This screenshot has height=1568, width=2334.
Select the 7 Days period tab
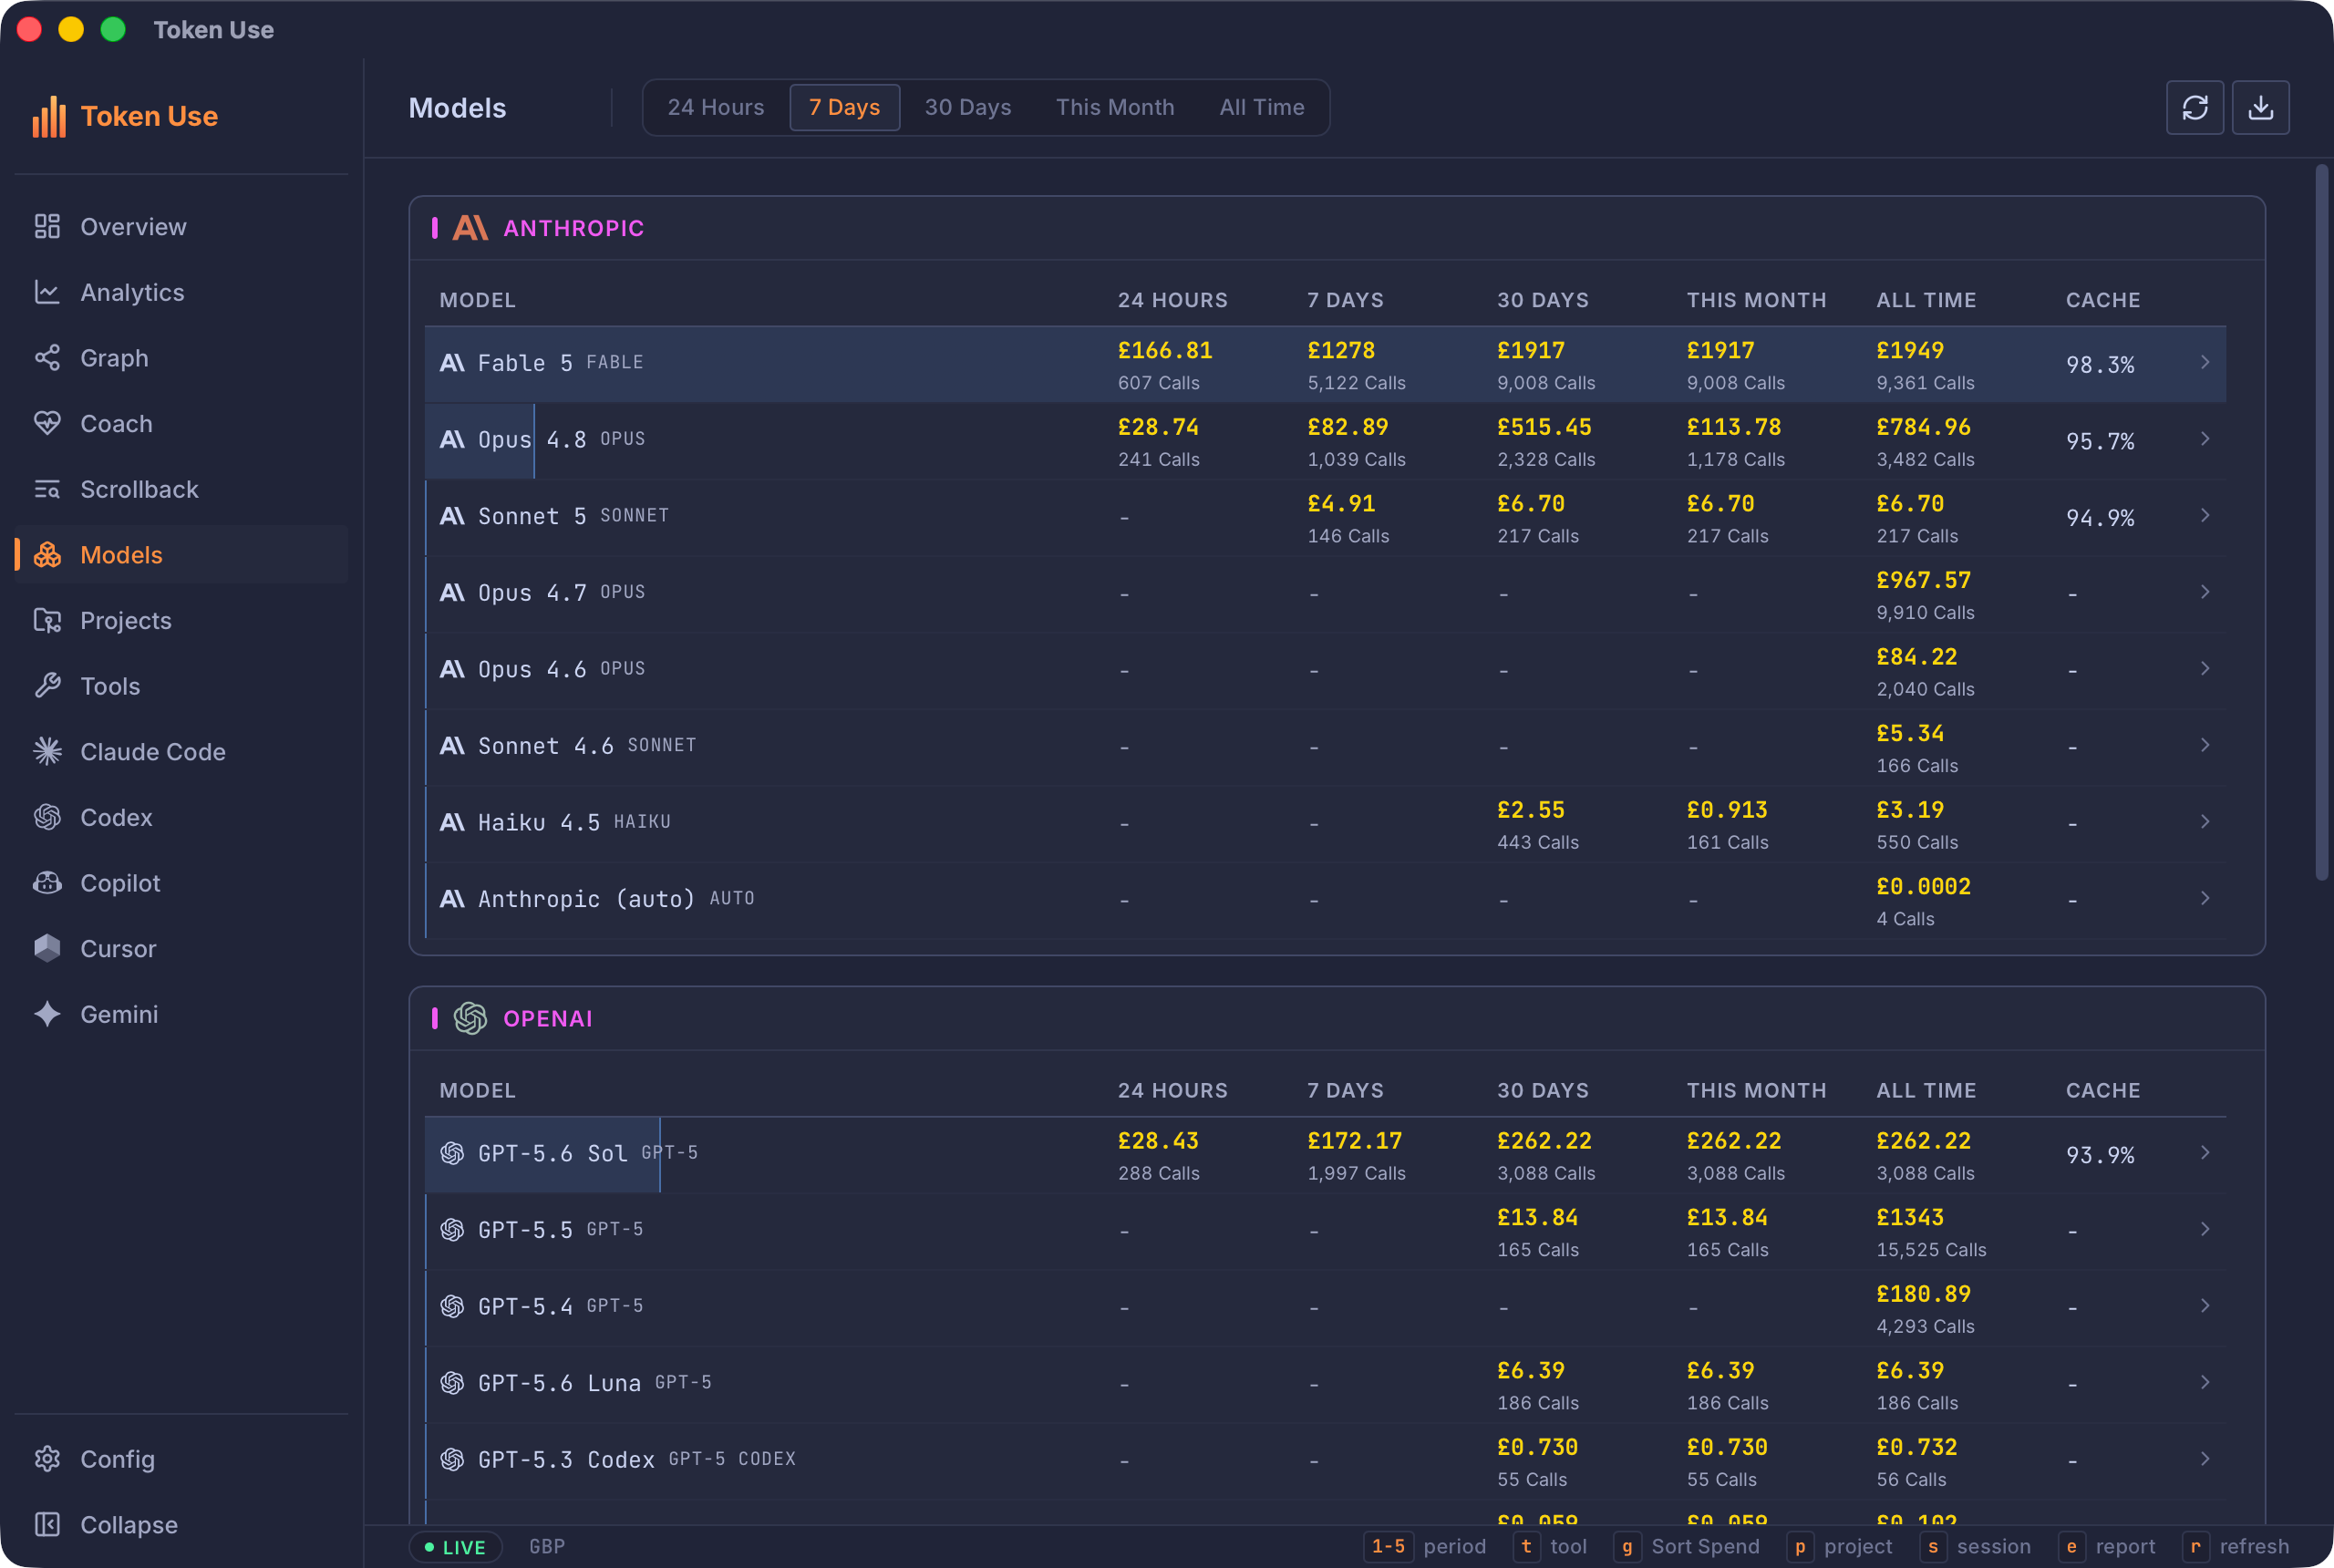point(844,107)
